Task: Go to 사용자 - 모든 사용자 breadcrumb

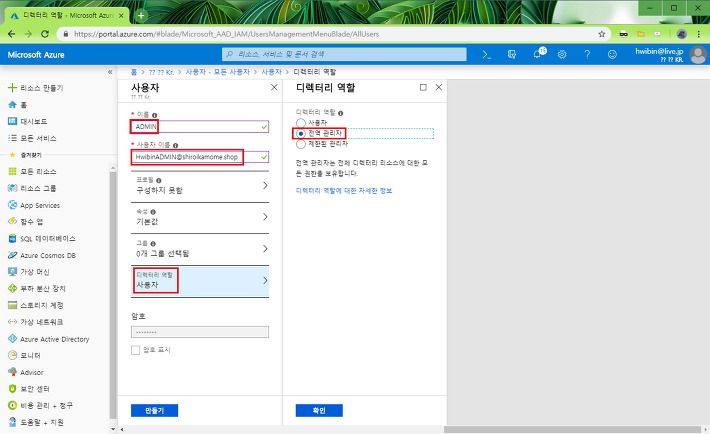Action: coord(218,72)
